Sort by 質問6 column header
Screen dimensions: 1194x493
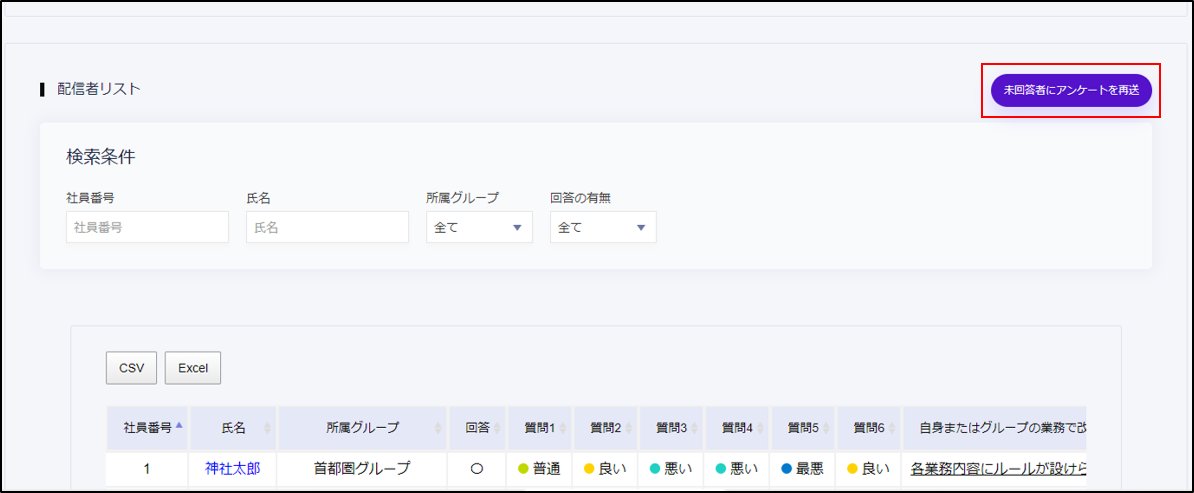869,427
